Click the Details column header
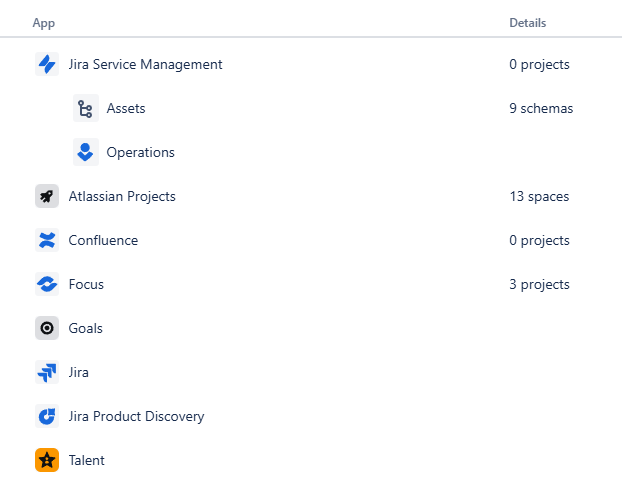 528,23
